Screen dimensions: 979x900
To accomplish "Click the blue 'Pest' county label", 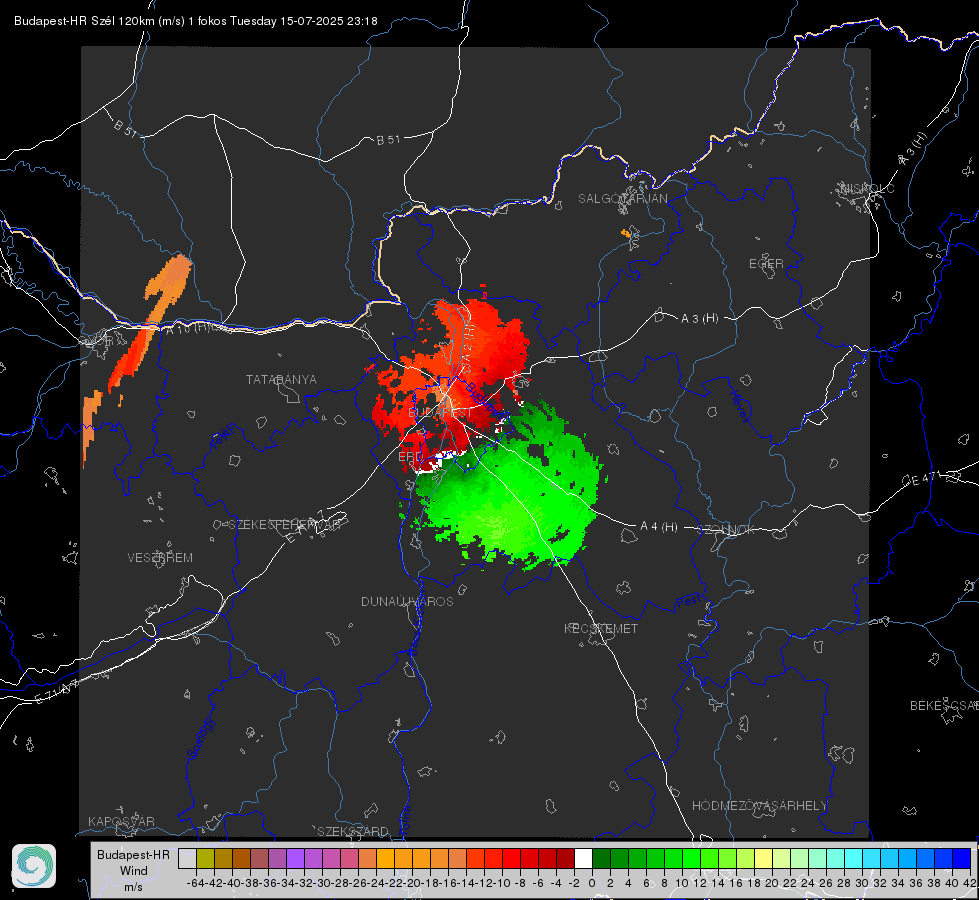I will click(689, 602).
